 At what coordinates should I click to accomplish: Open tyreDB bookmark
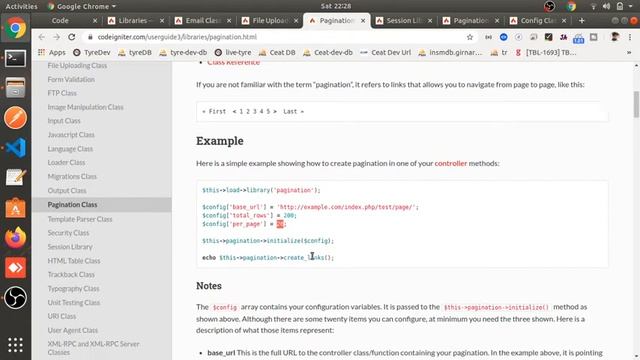pos(135,53)
